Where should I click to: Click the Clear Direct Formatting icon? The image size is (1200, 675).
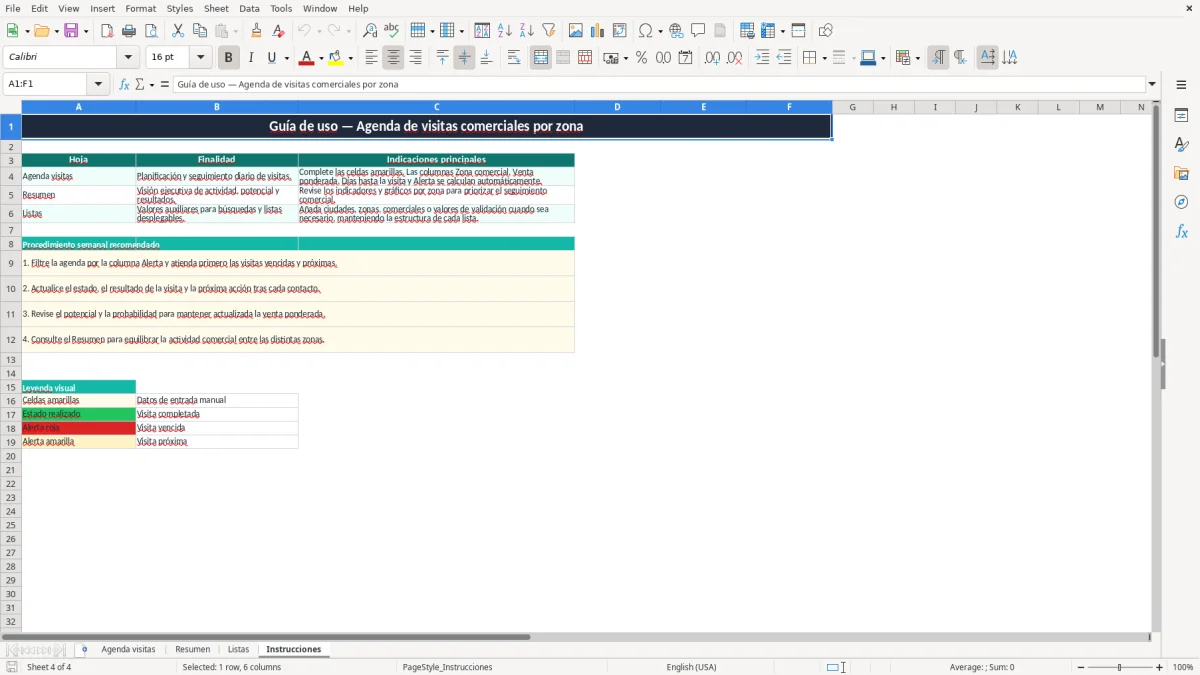278,31
